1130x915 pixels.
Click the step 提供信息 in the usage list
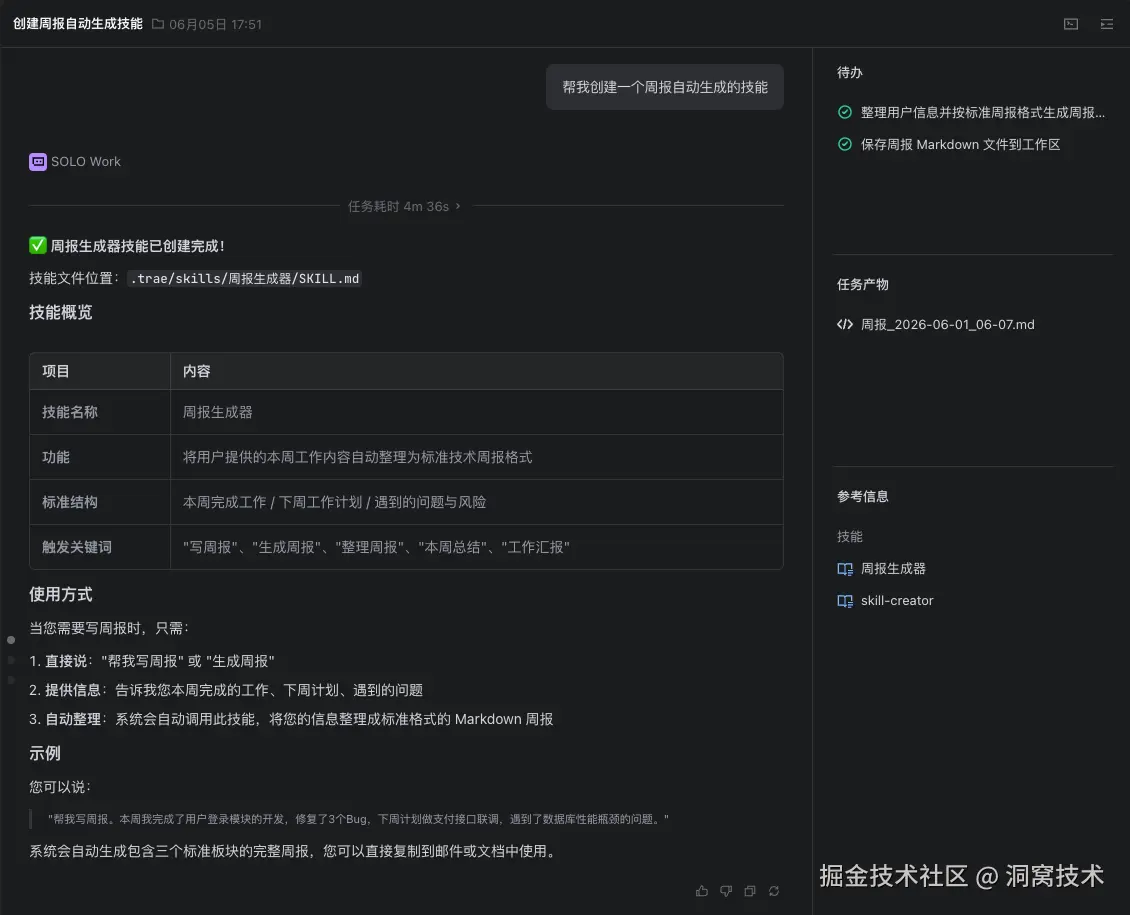(226, 690)
